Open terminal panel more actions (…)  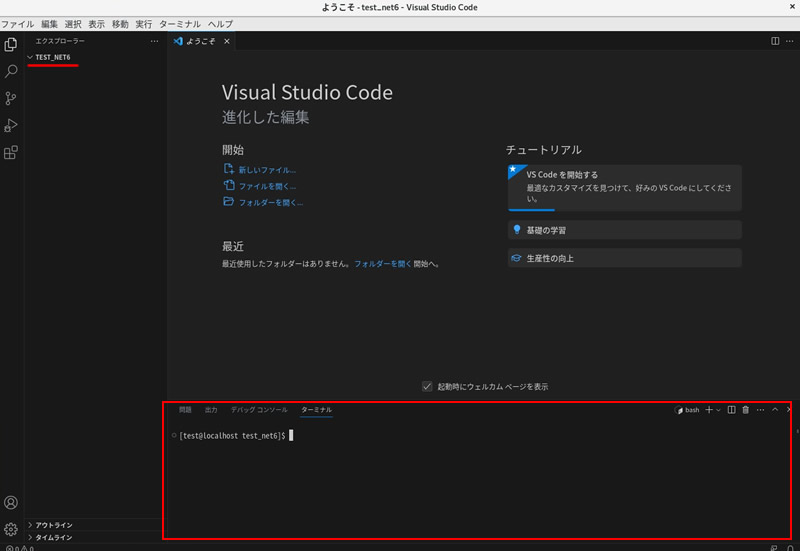(x=760, y=410)
